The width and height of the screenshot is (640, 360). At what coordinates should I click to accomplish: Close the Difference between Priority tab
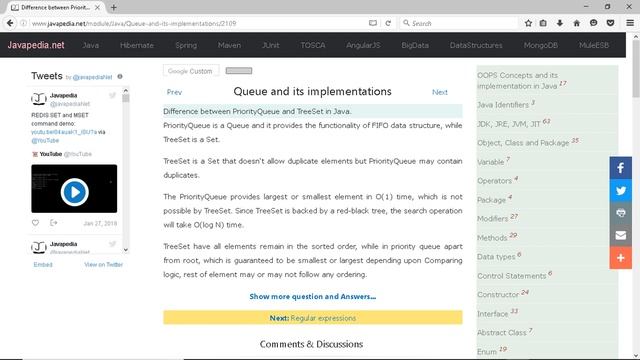[97, 7]
